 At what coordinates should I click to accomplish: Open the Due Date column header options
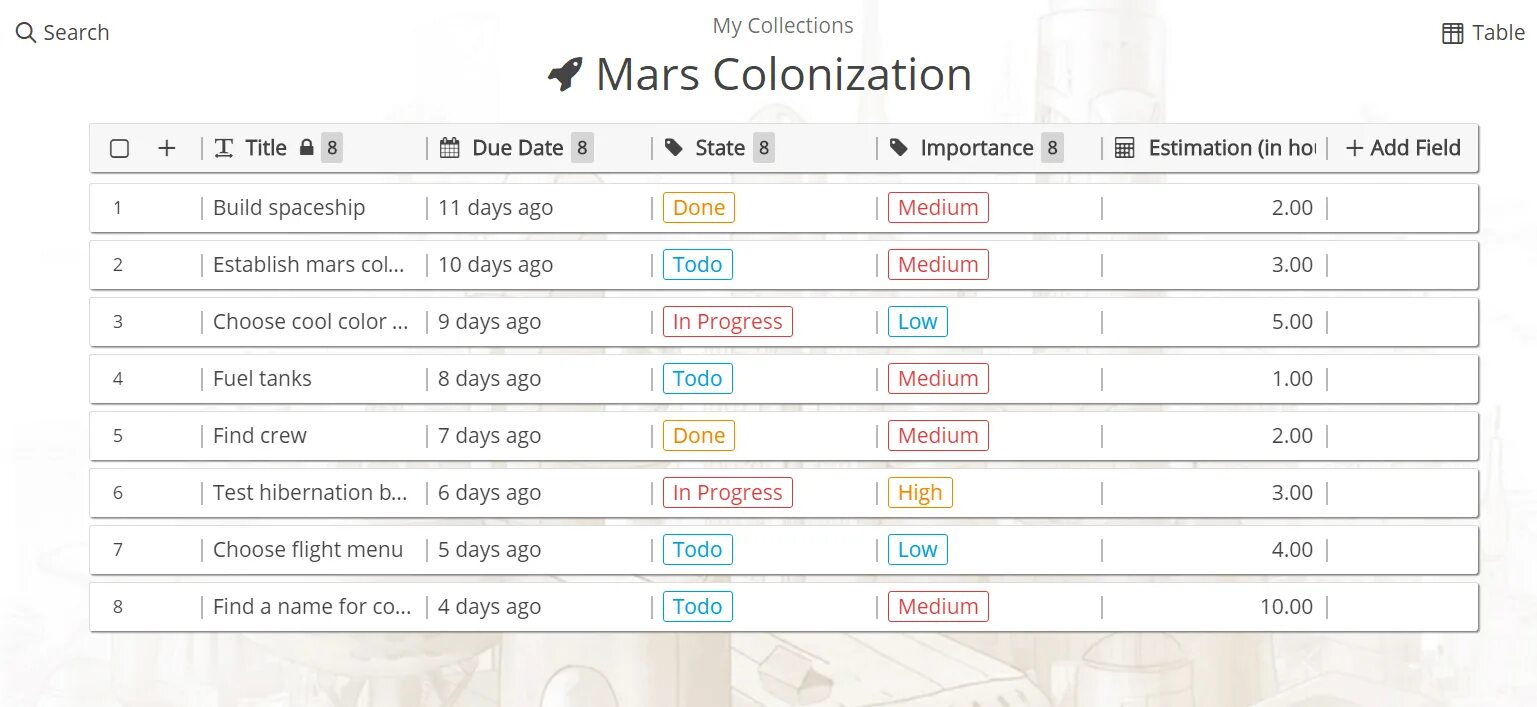(517, 148)
